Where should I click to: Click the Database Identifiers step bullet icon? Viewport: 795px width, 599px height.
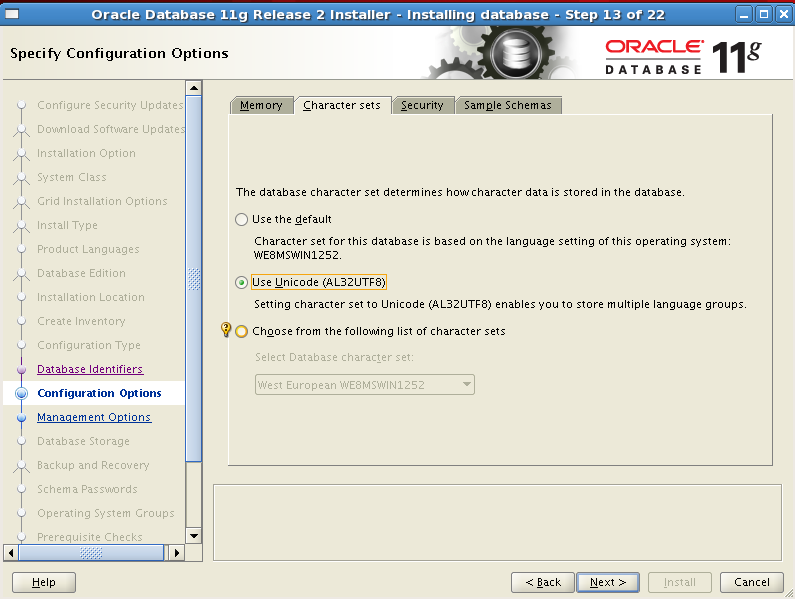coord(21,369)
